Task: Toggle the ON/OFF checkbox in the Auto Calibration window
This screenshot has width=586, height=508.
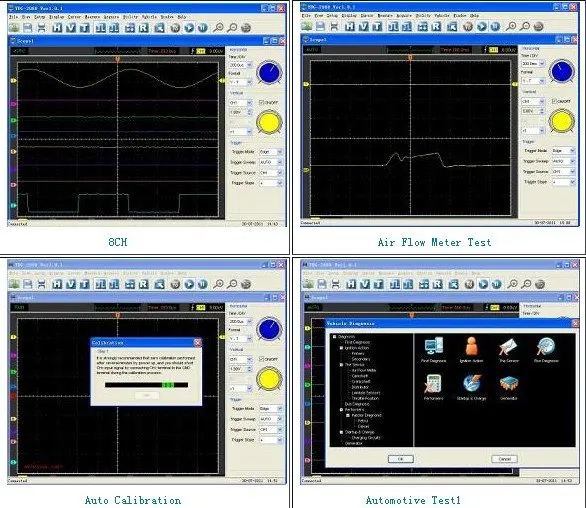Action: (x=262, y=359)
